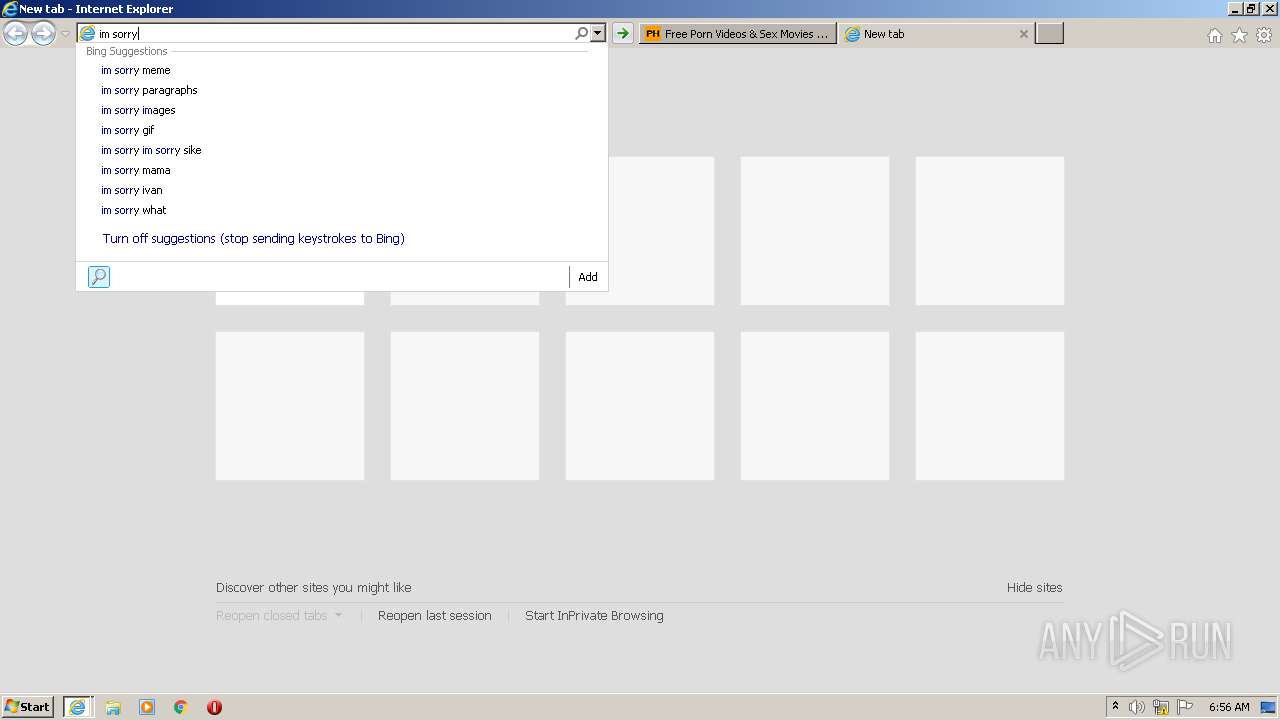
Task: Click the Action Center flag icon
Action: (1185, 707)
